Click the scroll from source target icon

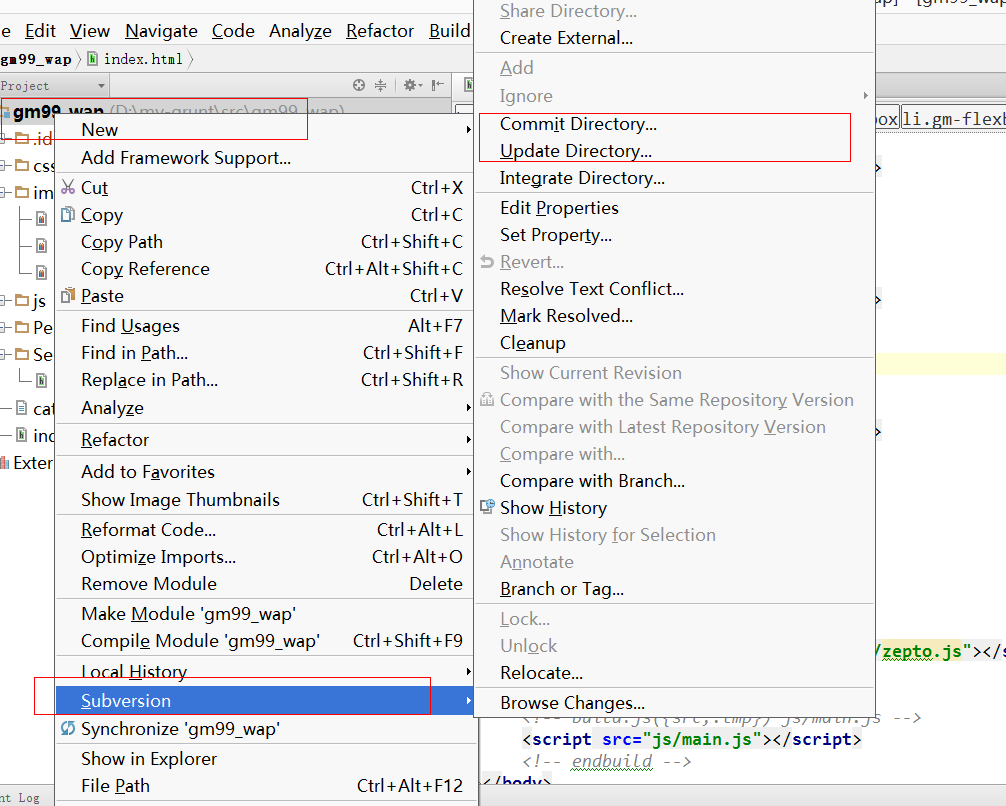[359, 85]
